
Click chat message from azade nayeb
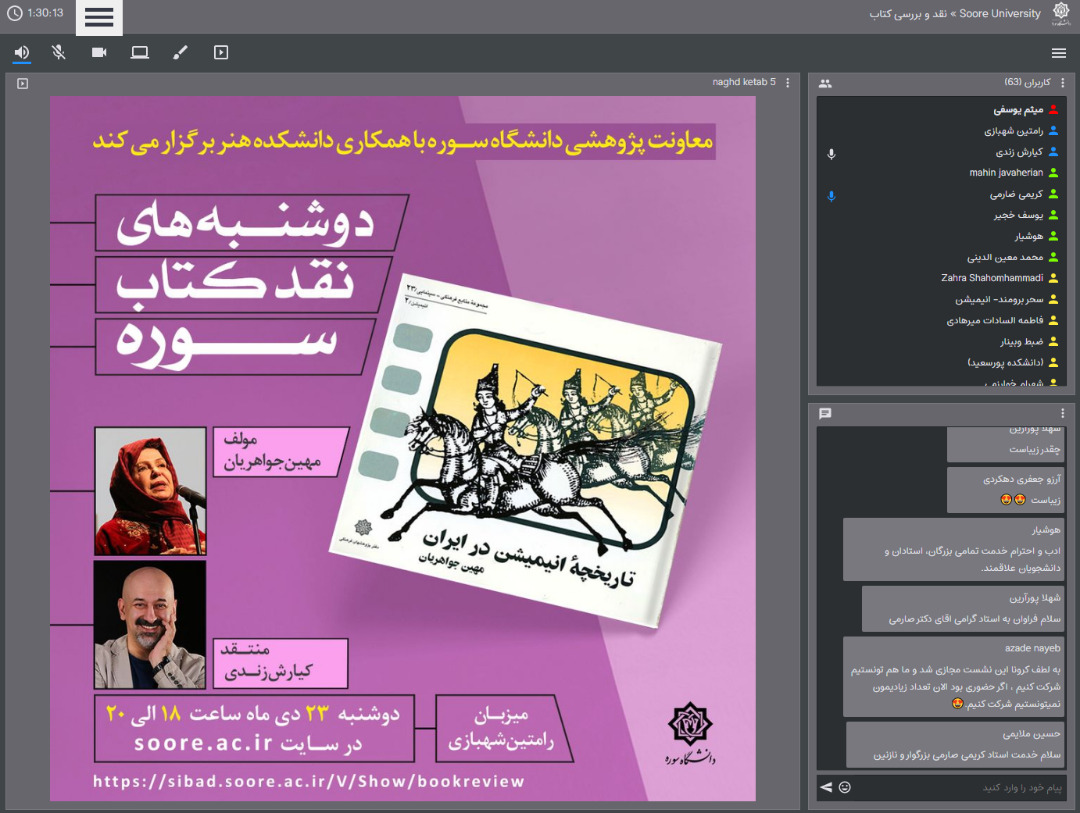pyautogui.click(x=954, y=677)
